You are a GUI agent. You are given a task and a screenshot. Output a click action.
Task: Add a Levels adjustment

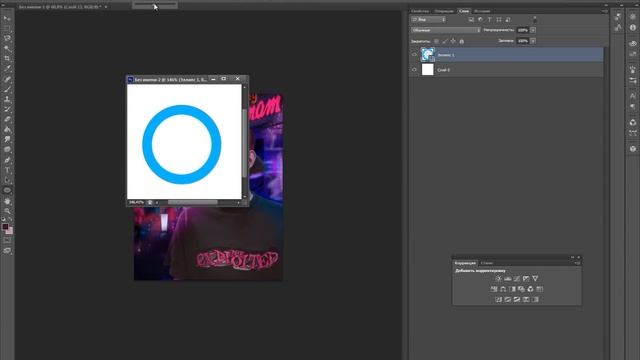(508, 278)
